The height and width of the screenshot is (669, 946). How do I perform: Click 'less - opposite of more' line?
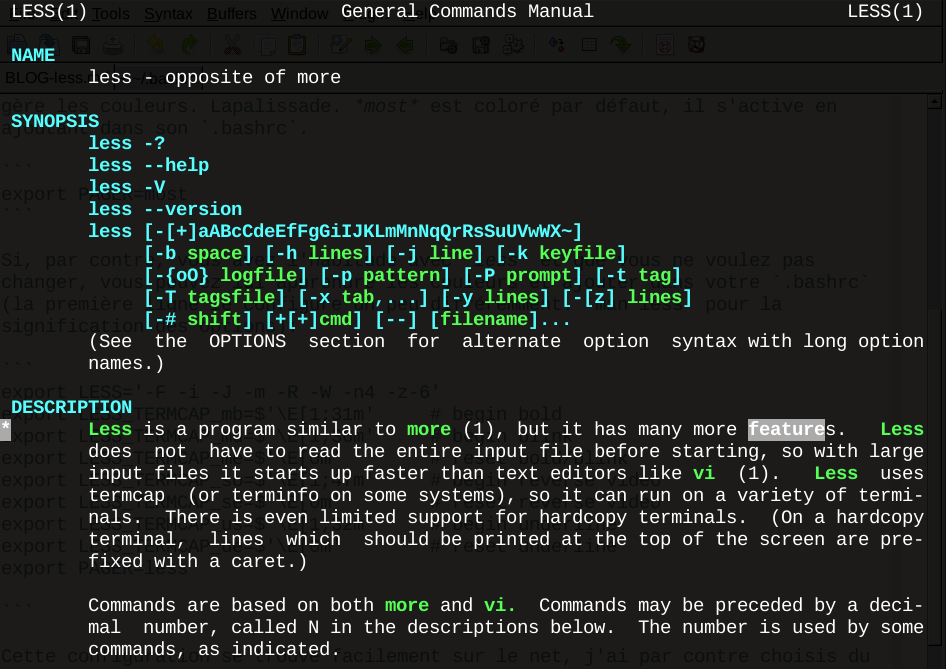click(x=214, y=77)
